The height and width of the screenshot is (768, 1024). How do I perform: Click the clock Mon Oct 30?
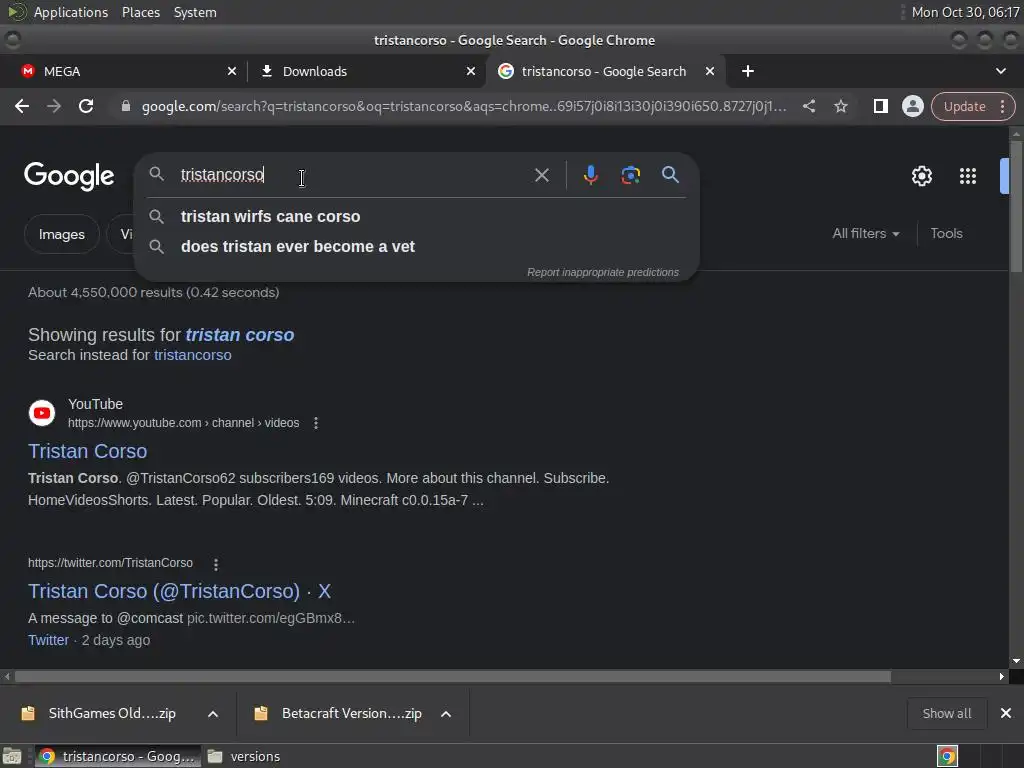[x=965, y=12]
